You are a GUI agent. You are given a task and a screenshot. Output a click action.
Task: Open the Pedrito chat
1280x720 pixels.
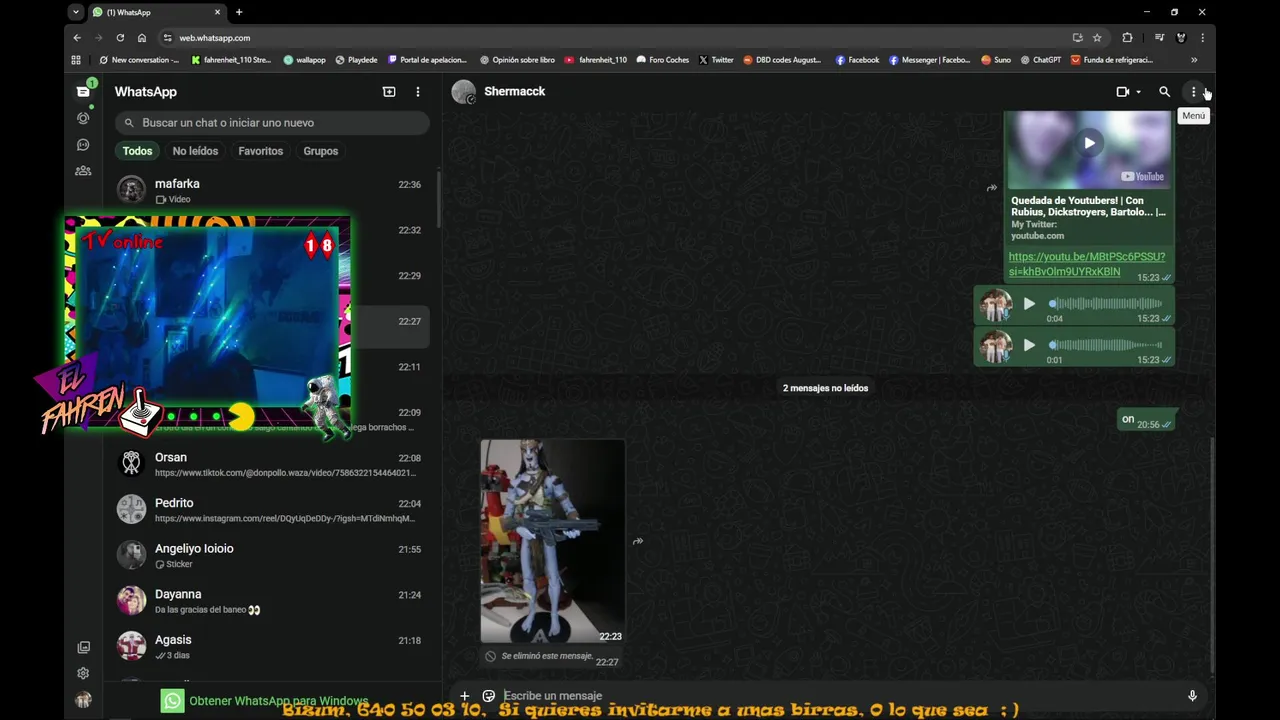[270, 510]
